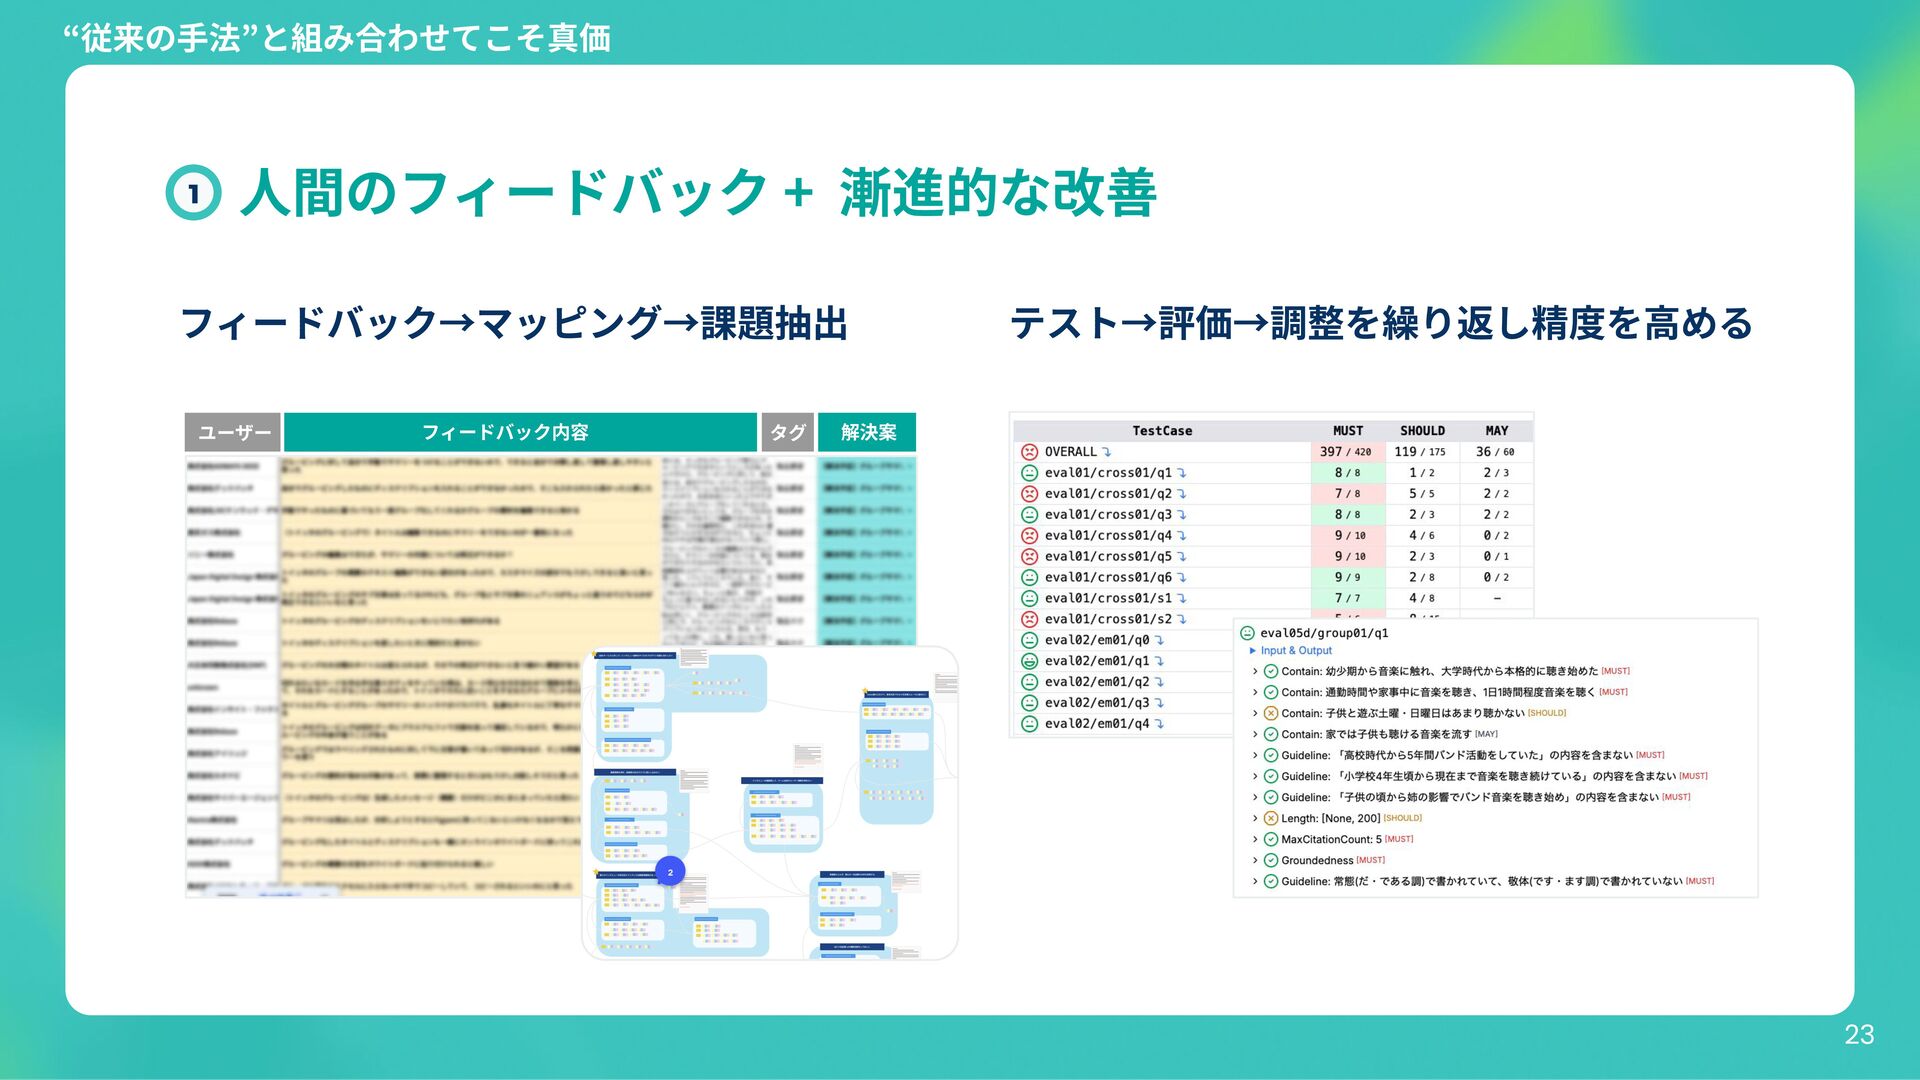Click the failed X icon for 子供と遊ぶ土曜 check
This screenshot has width=1920, height=1080.
1271,713
